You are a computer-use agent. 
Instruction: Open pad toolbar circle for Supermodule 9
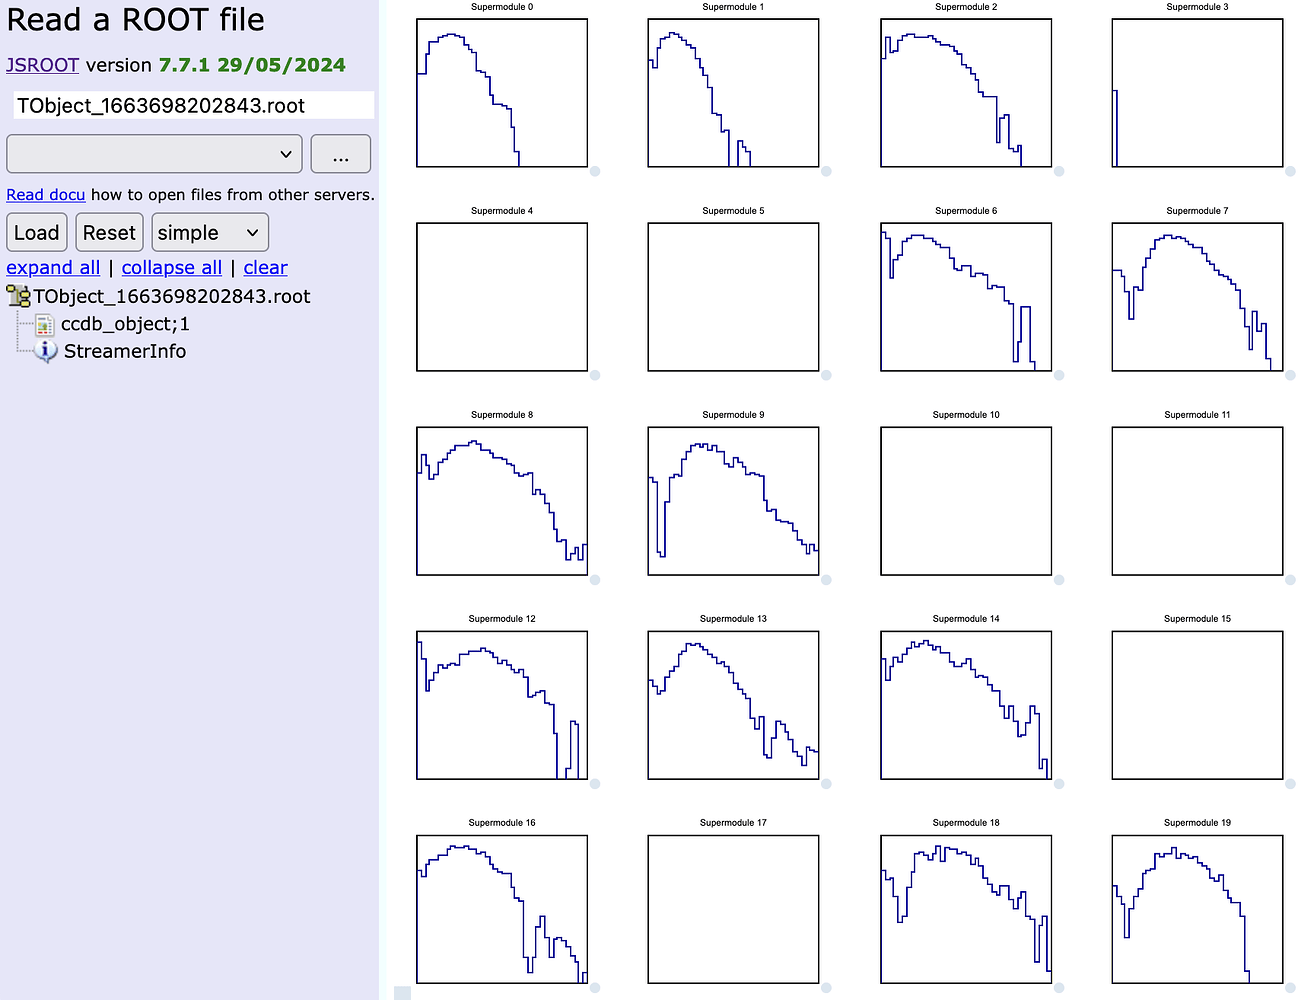click(x=826, y=579)
